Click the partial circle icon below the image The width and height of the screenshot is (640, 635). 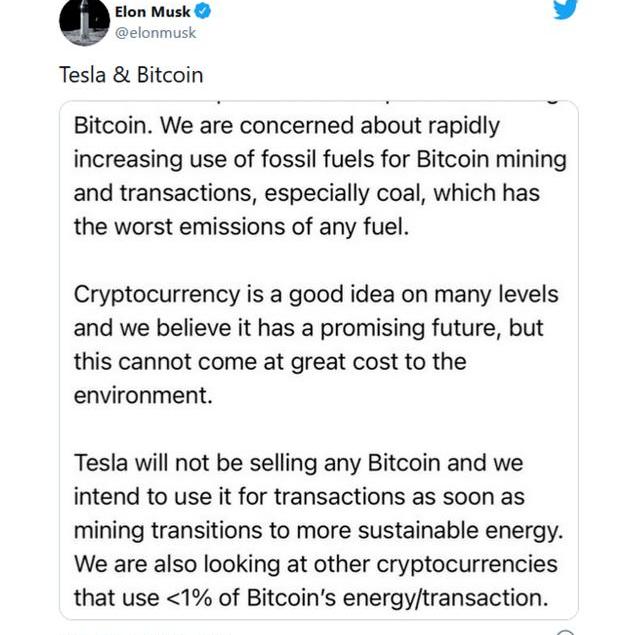click(x=566, y=631)
